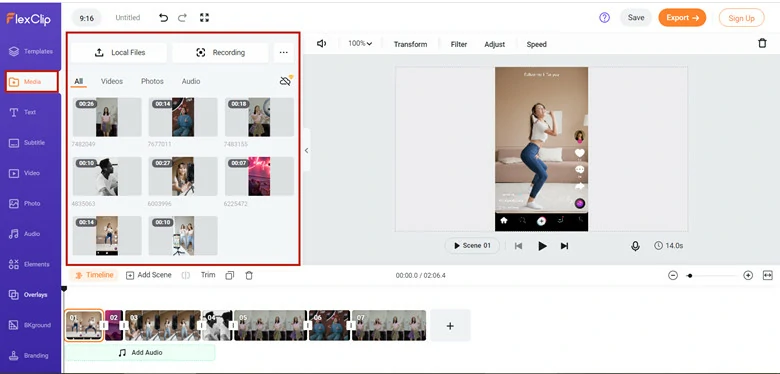This screenshot has height=374, width=780.
Task: Click the Trim button
Action: point(208,275)
